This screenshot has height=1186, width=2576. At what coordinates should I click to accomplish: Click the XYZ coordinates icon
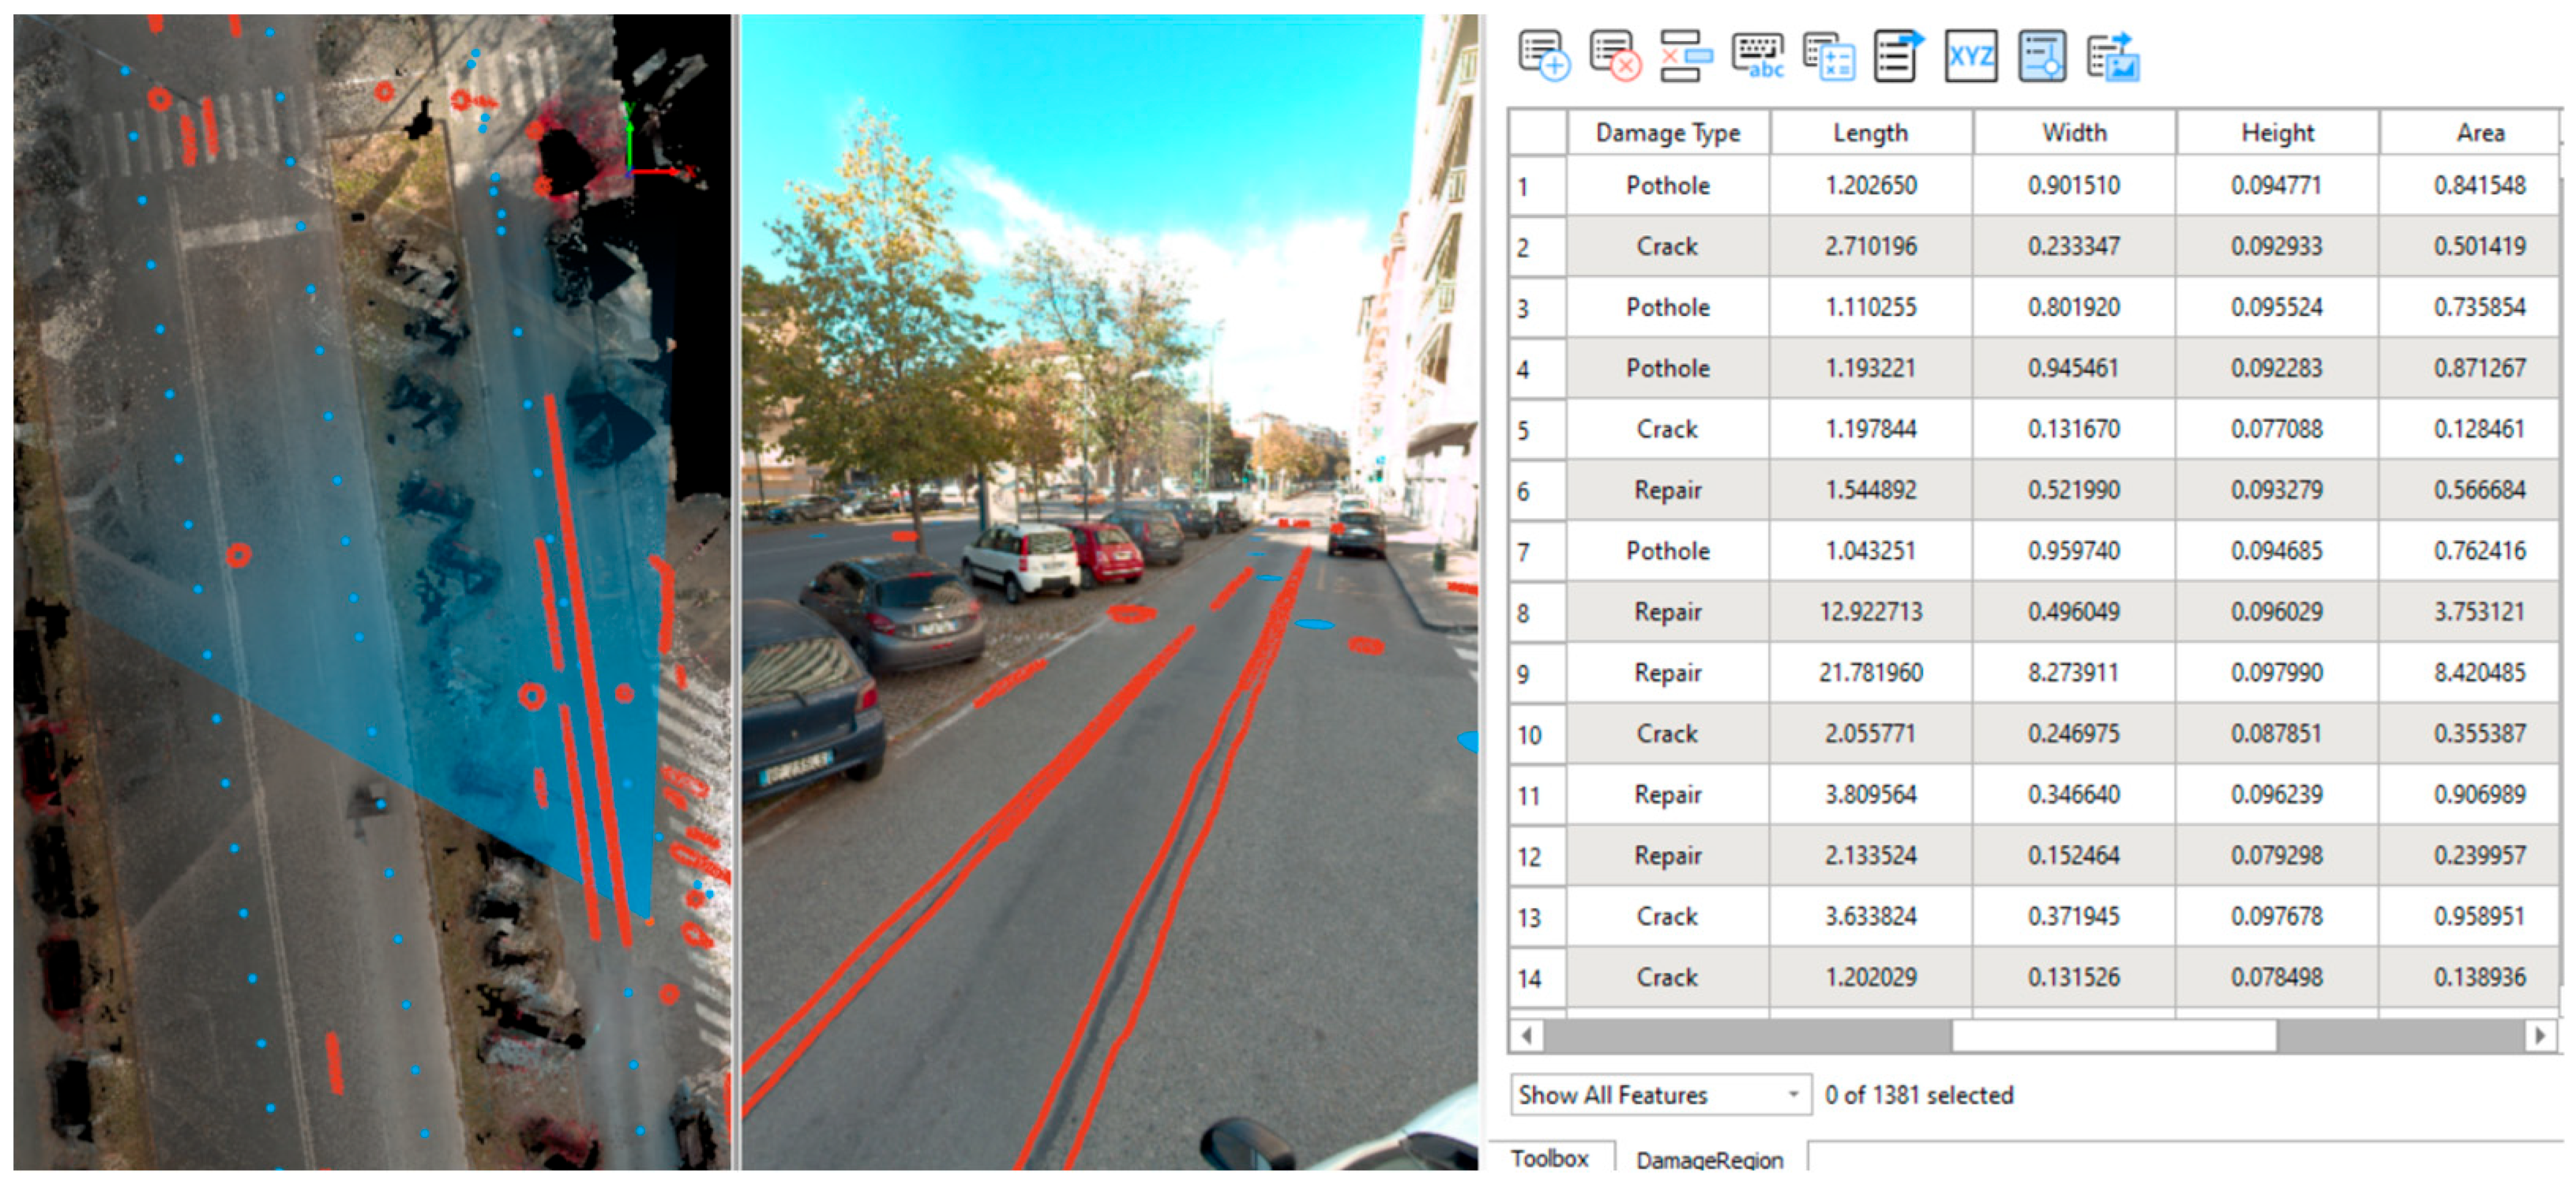pos(1970,56)
